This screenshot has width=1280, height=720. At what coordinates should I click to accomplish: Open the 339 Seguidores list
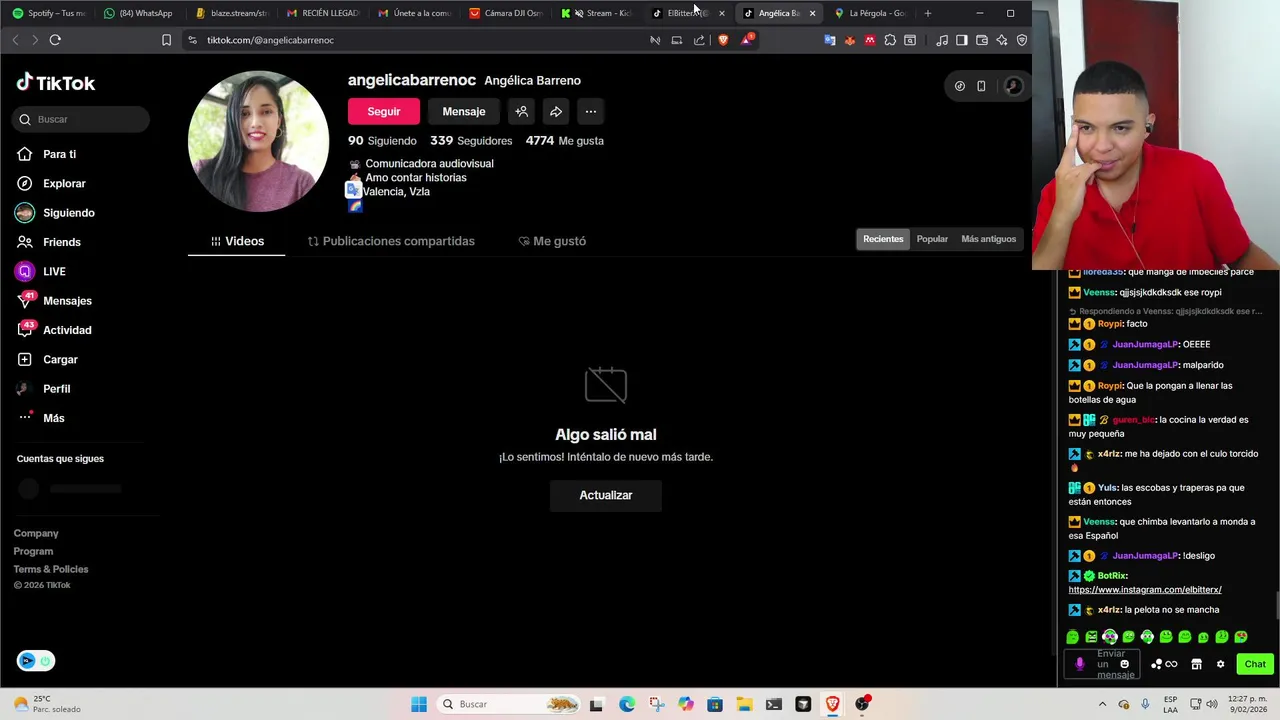pyautogui.click(x=471, y=141)
